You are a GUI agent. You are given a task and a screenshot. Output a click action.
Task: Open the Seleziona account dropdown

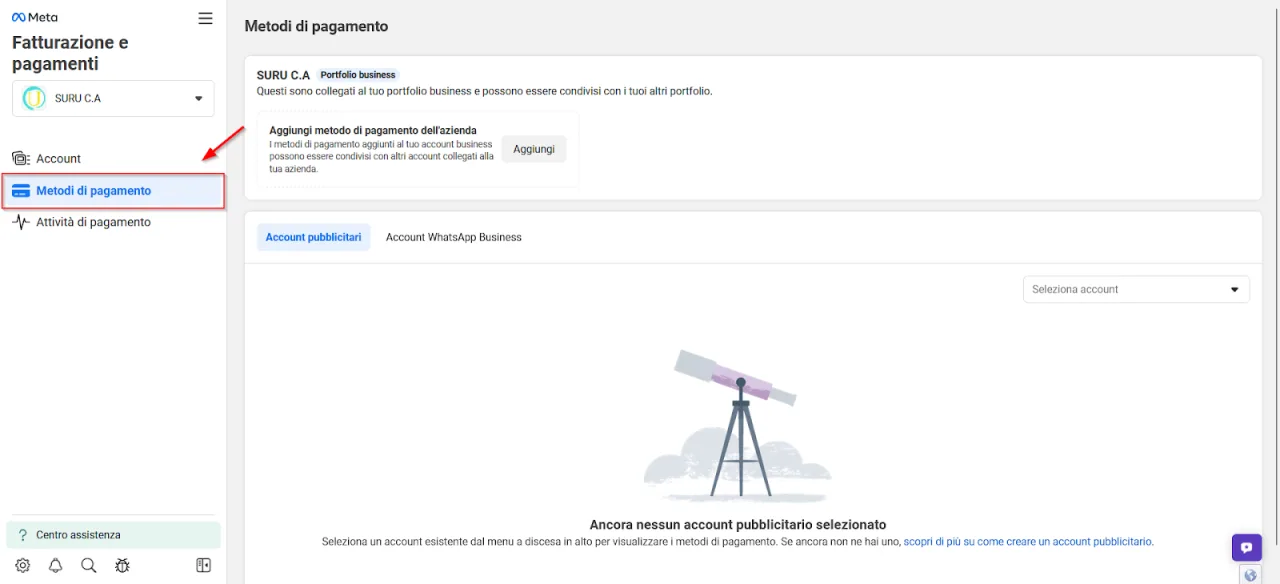tap(1136, 289)
